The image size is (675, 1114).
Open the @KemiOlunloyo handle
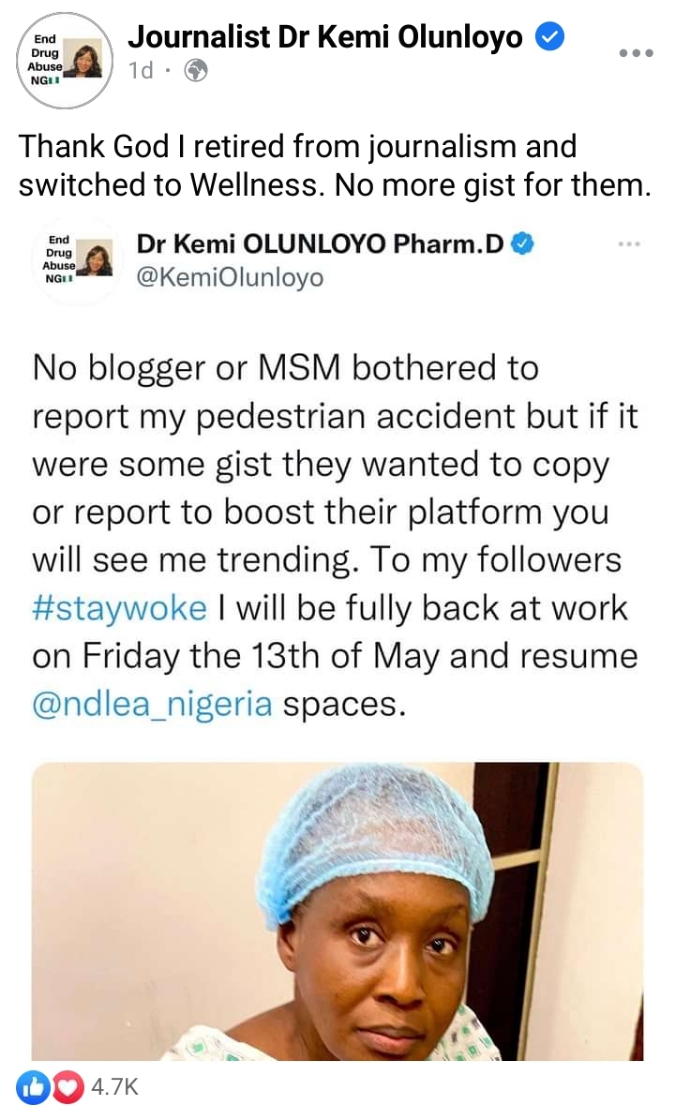(x=230, y=277)
